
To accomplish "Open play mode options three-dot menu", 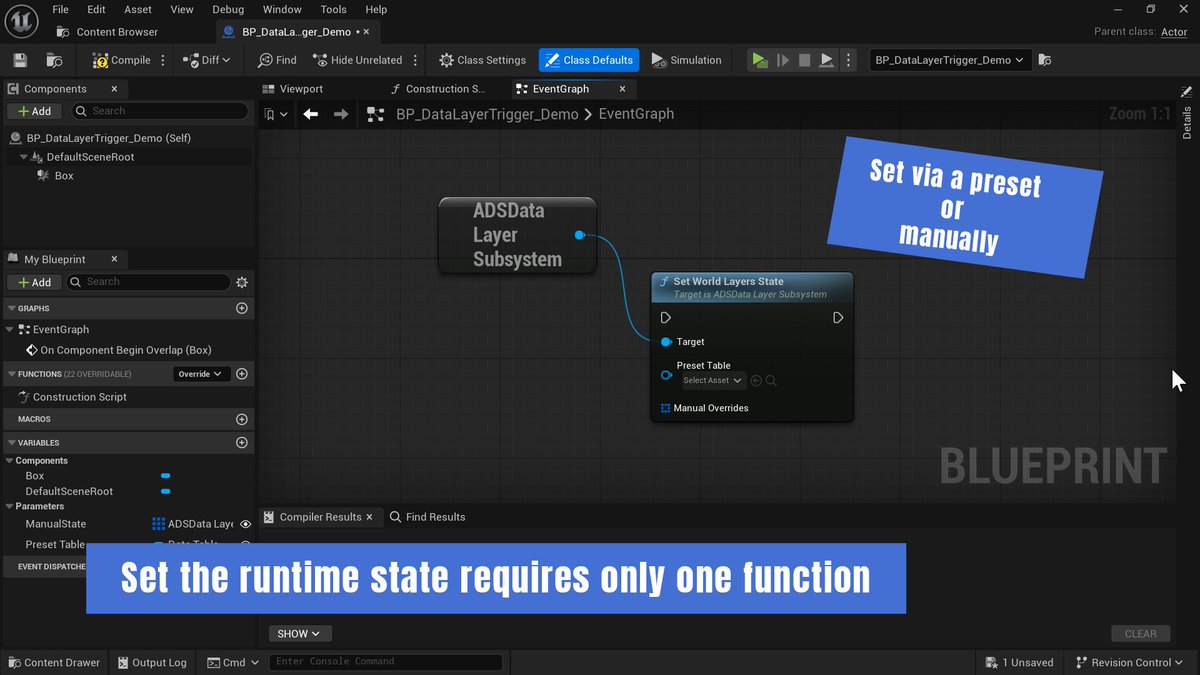I will (848, 60).
